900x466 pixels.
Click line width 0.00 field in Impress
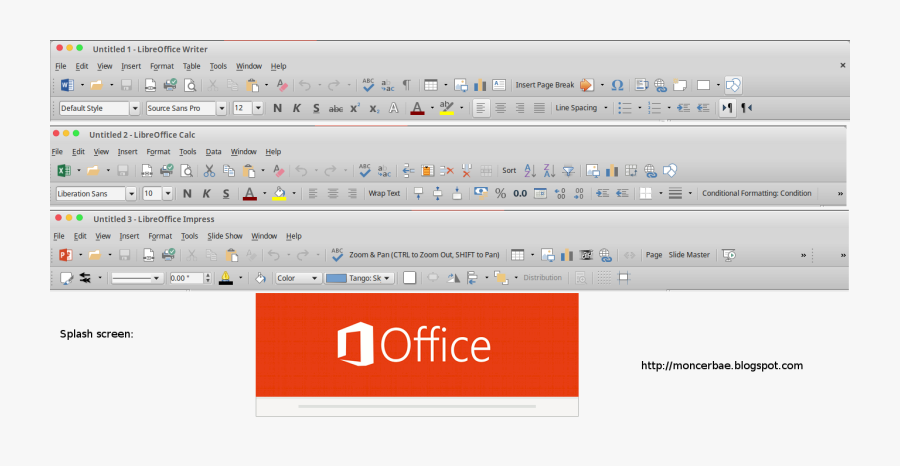click(187, 278)
